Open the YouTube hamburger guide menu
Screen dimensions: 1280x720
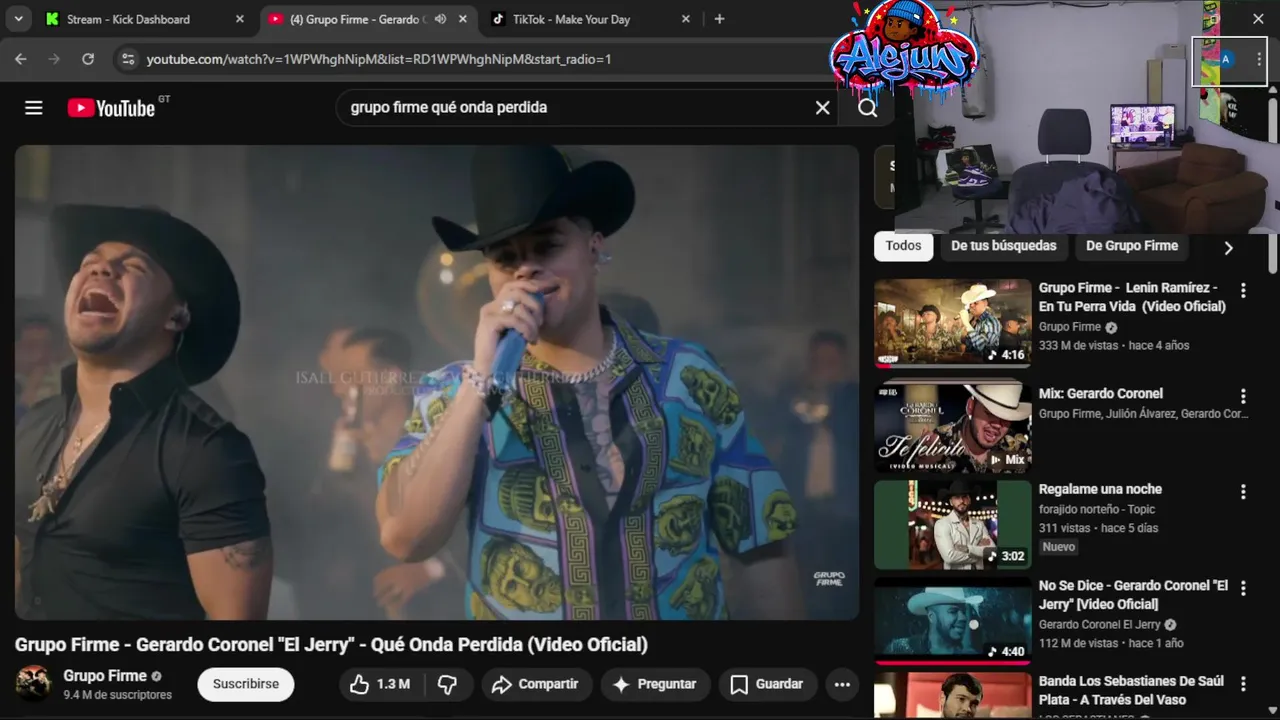(34, 108)
